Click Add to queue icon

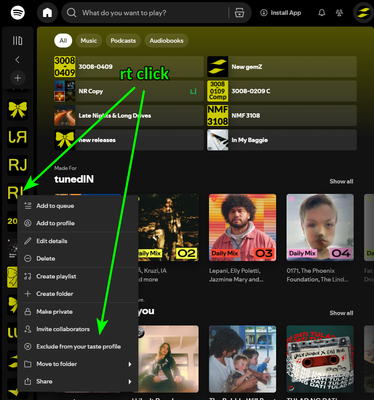[x=28, y=206]
